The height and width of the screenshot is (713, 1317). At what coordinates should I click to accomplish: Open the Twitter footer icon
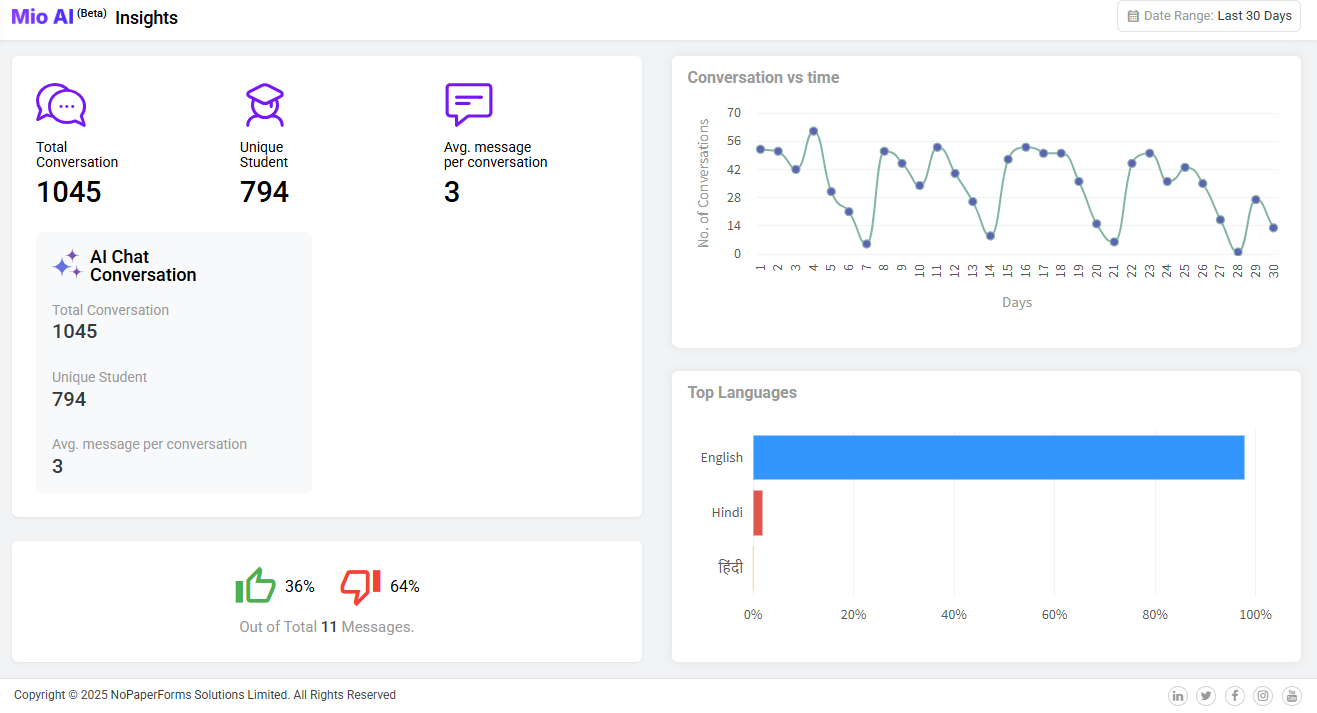(x=1206, y=696)
